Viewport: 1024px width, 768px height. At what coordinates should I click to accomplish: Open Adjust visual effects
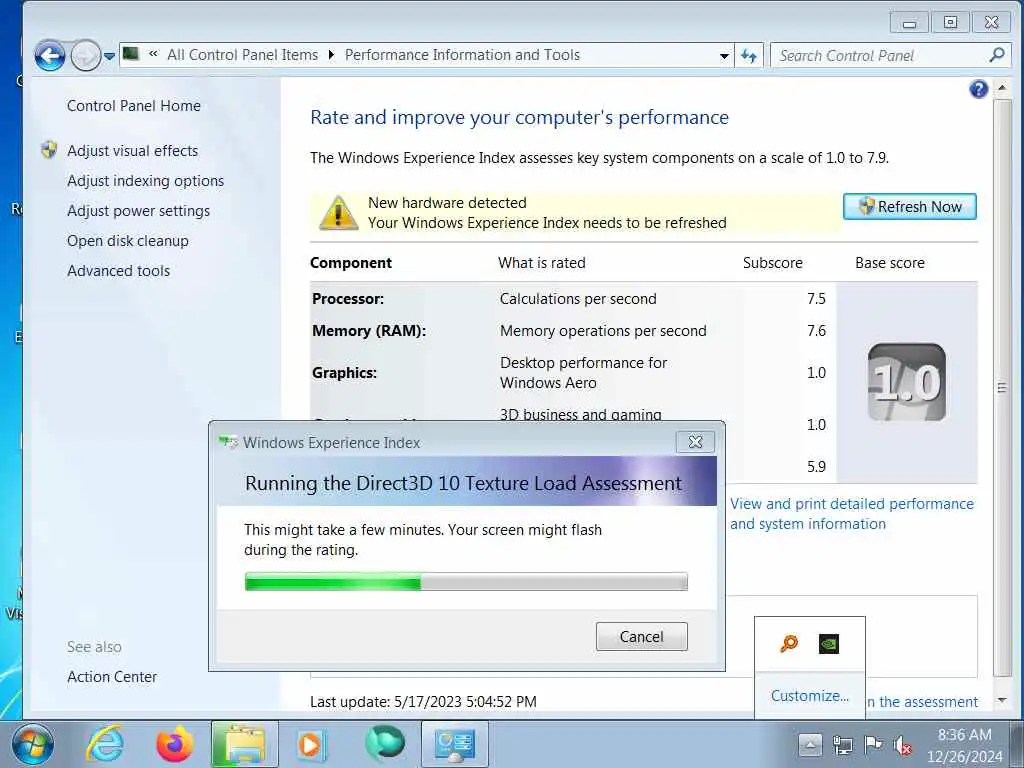(133, 151)
